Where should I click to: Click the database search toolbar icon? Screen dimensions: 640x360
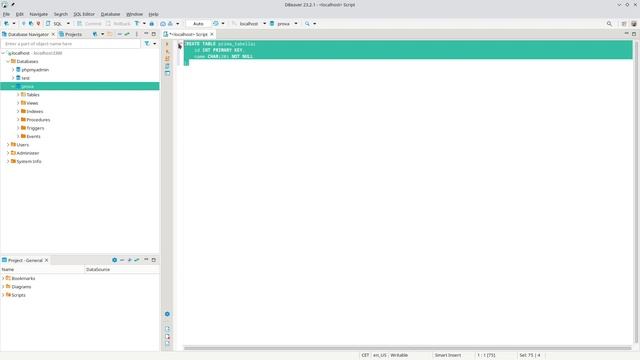(307, 24)
